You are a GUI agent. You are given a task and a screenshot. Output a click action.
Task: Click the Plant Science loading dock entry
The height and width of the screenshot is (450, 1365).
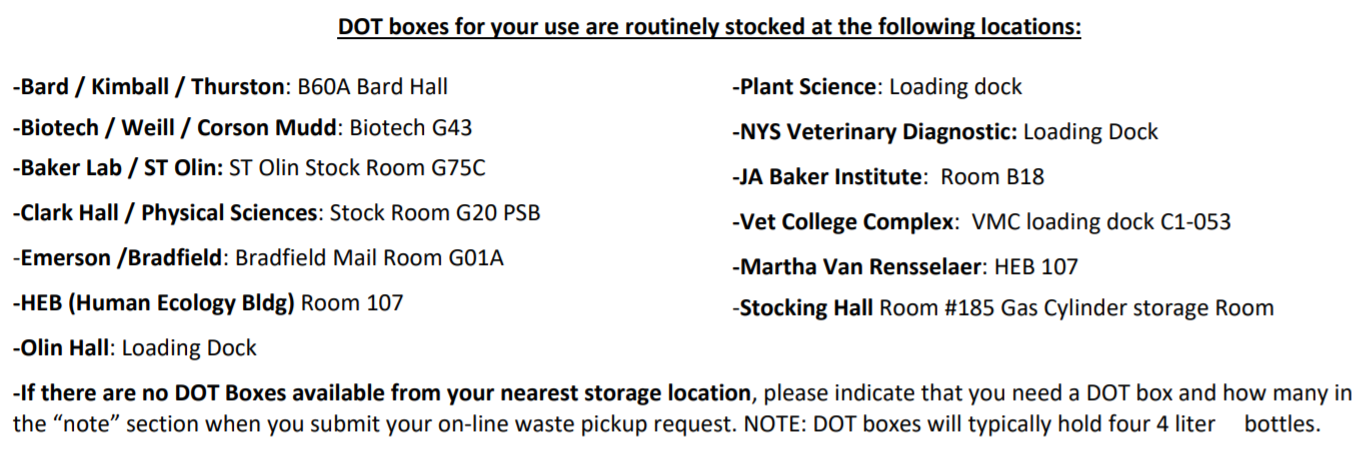tap(877, 87)
